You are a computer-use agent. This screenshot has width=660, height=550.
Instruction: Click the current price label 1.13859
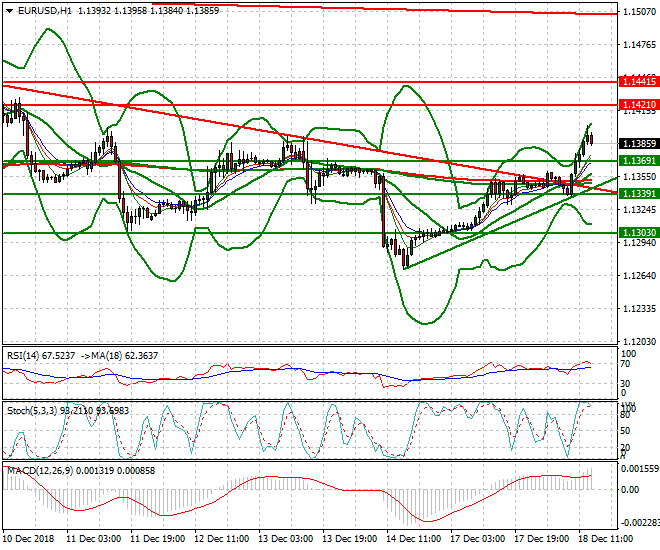[x=639, y=144]
